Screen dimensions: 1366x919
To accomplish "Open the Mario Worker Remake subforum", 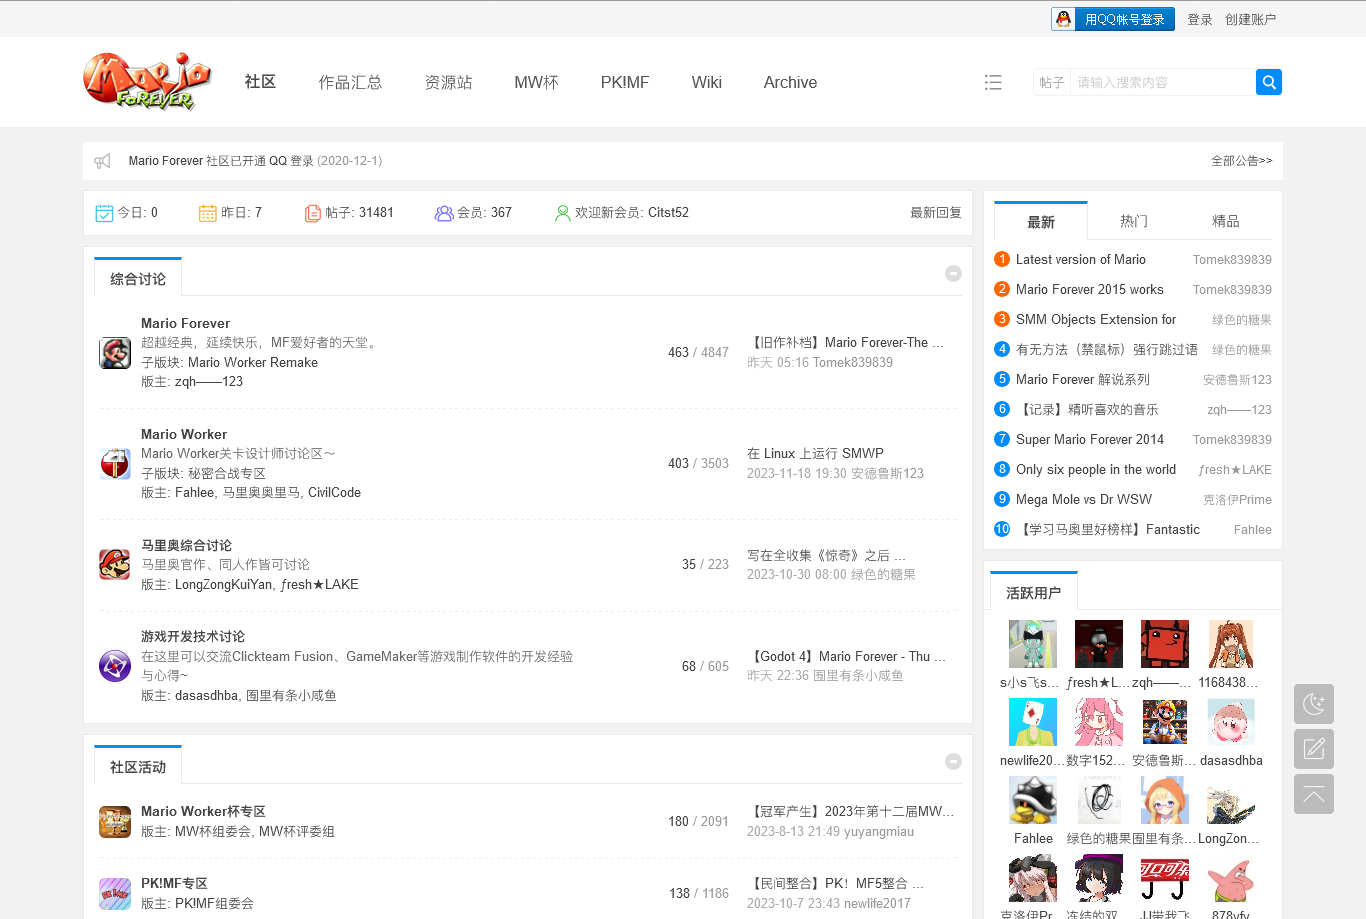I will click(x=253, y=363).
